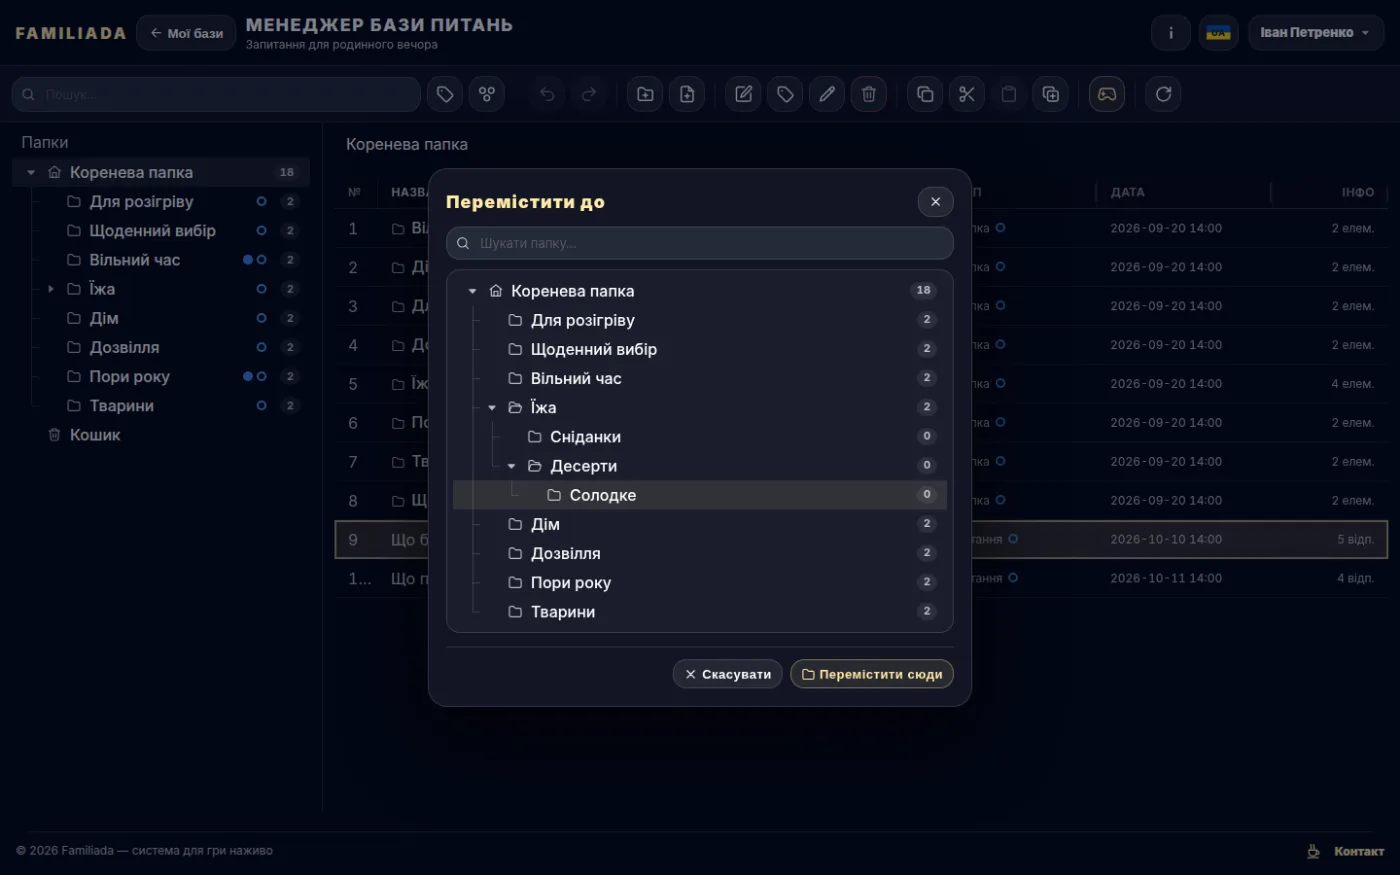Click the new folder icon in toolbar
Viewport: 1400px width, 875px height.
[645, 94]
